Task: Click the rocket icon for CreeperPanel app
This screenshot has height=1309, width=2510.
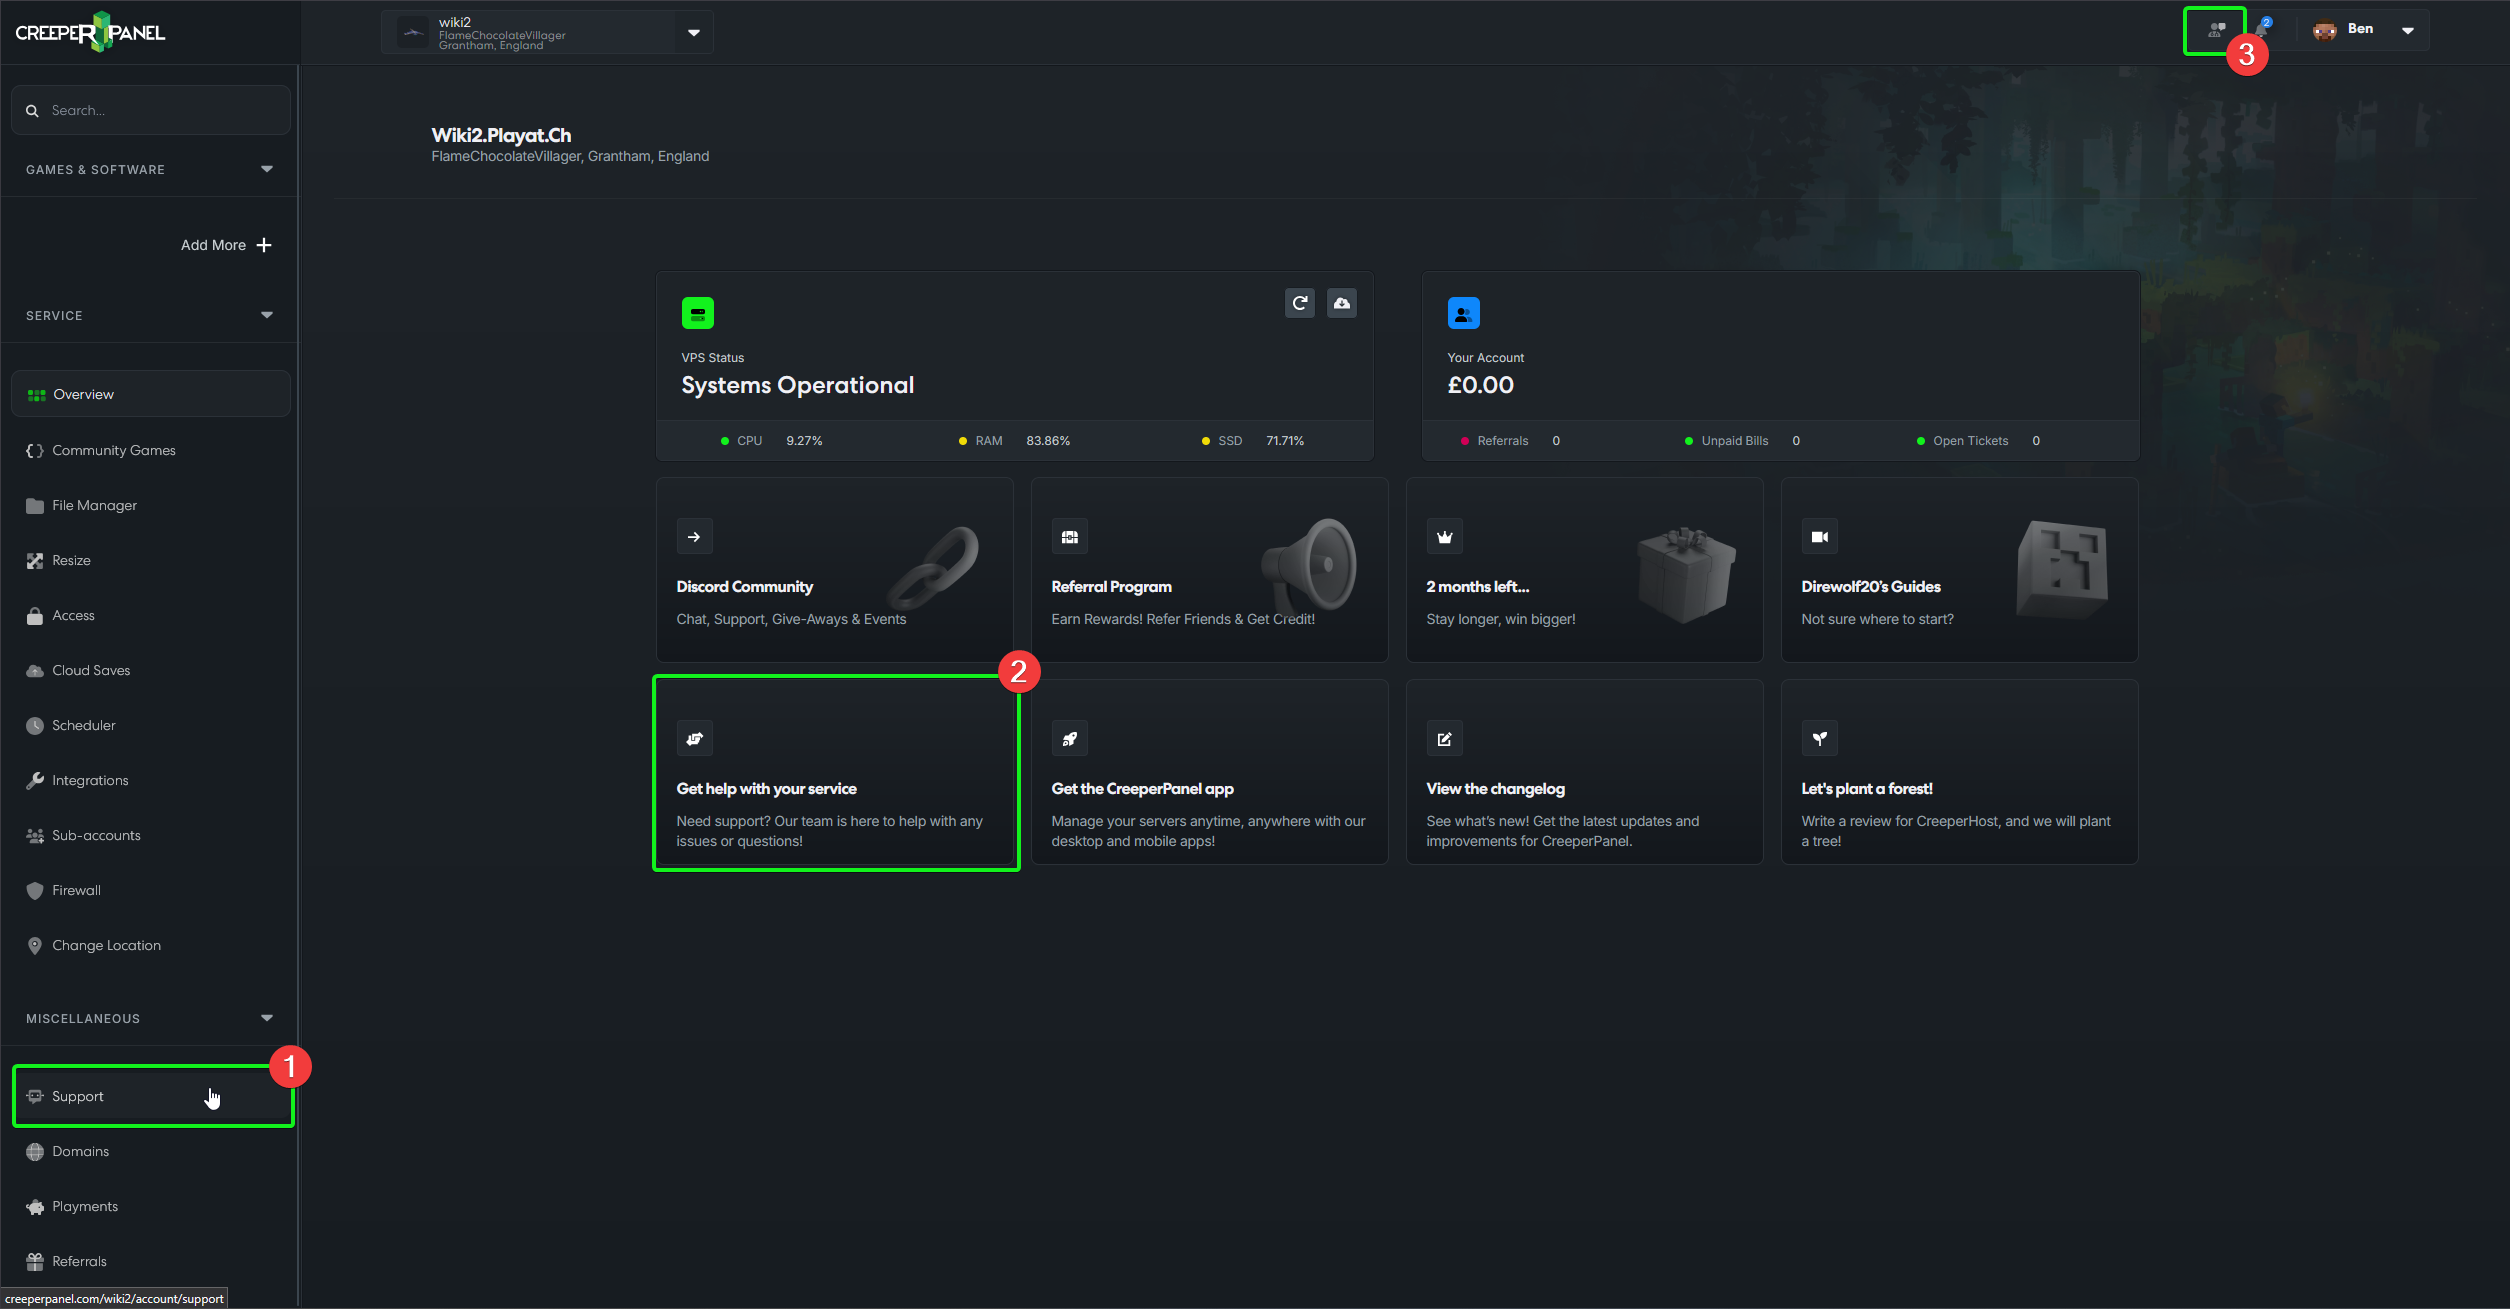Action: pyautogui.click(x=1069, y=739)
